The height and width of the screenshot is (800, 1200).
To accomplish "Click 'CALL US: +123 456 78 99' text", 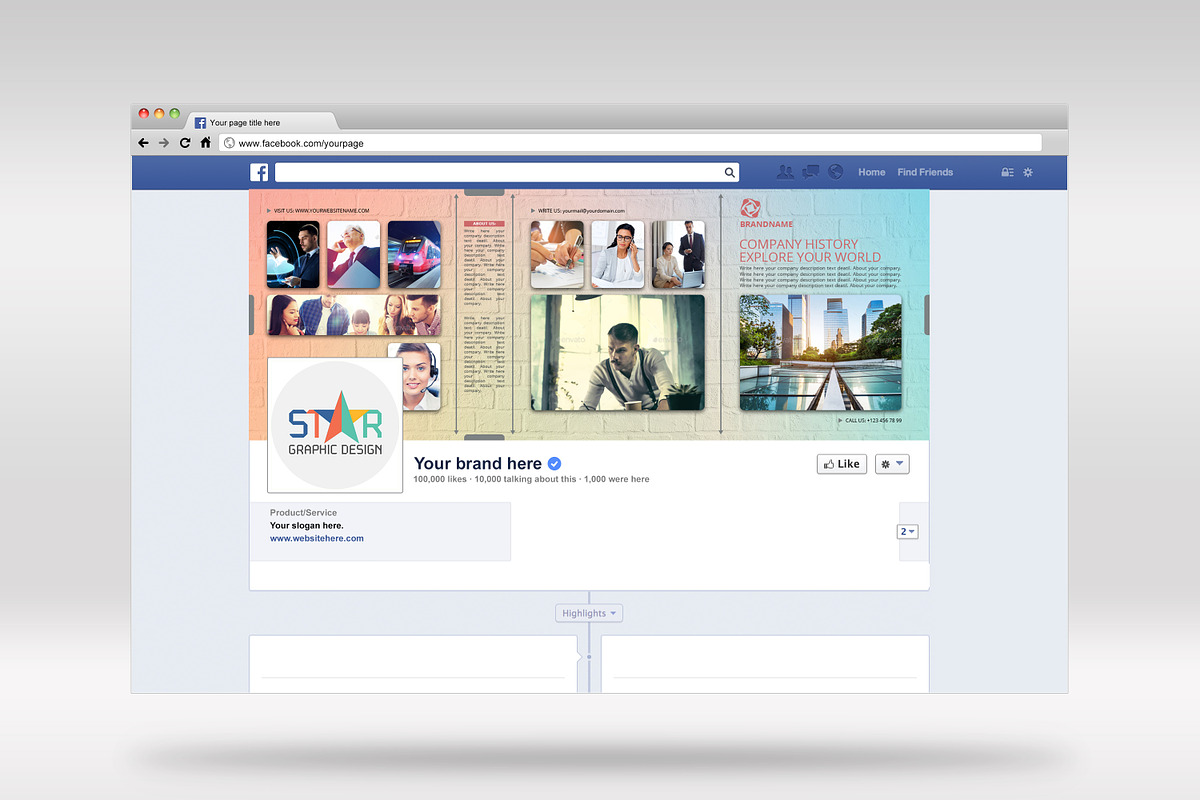I will pos(874,421).
